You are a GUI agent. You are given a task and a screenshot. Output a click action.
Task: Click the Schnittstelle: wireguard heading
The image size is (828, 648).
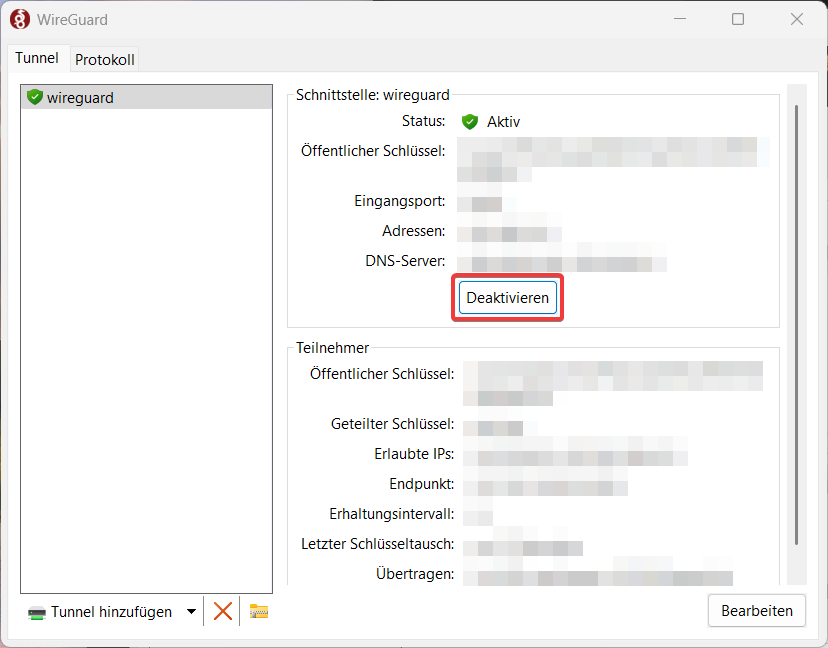pyautogui.click(x=373, y=95)
